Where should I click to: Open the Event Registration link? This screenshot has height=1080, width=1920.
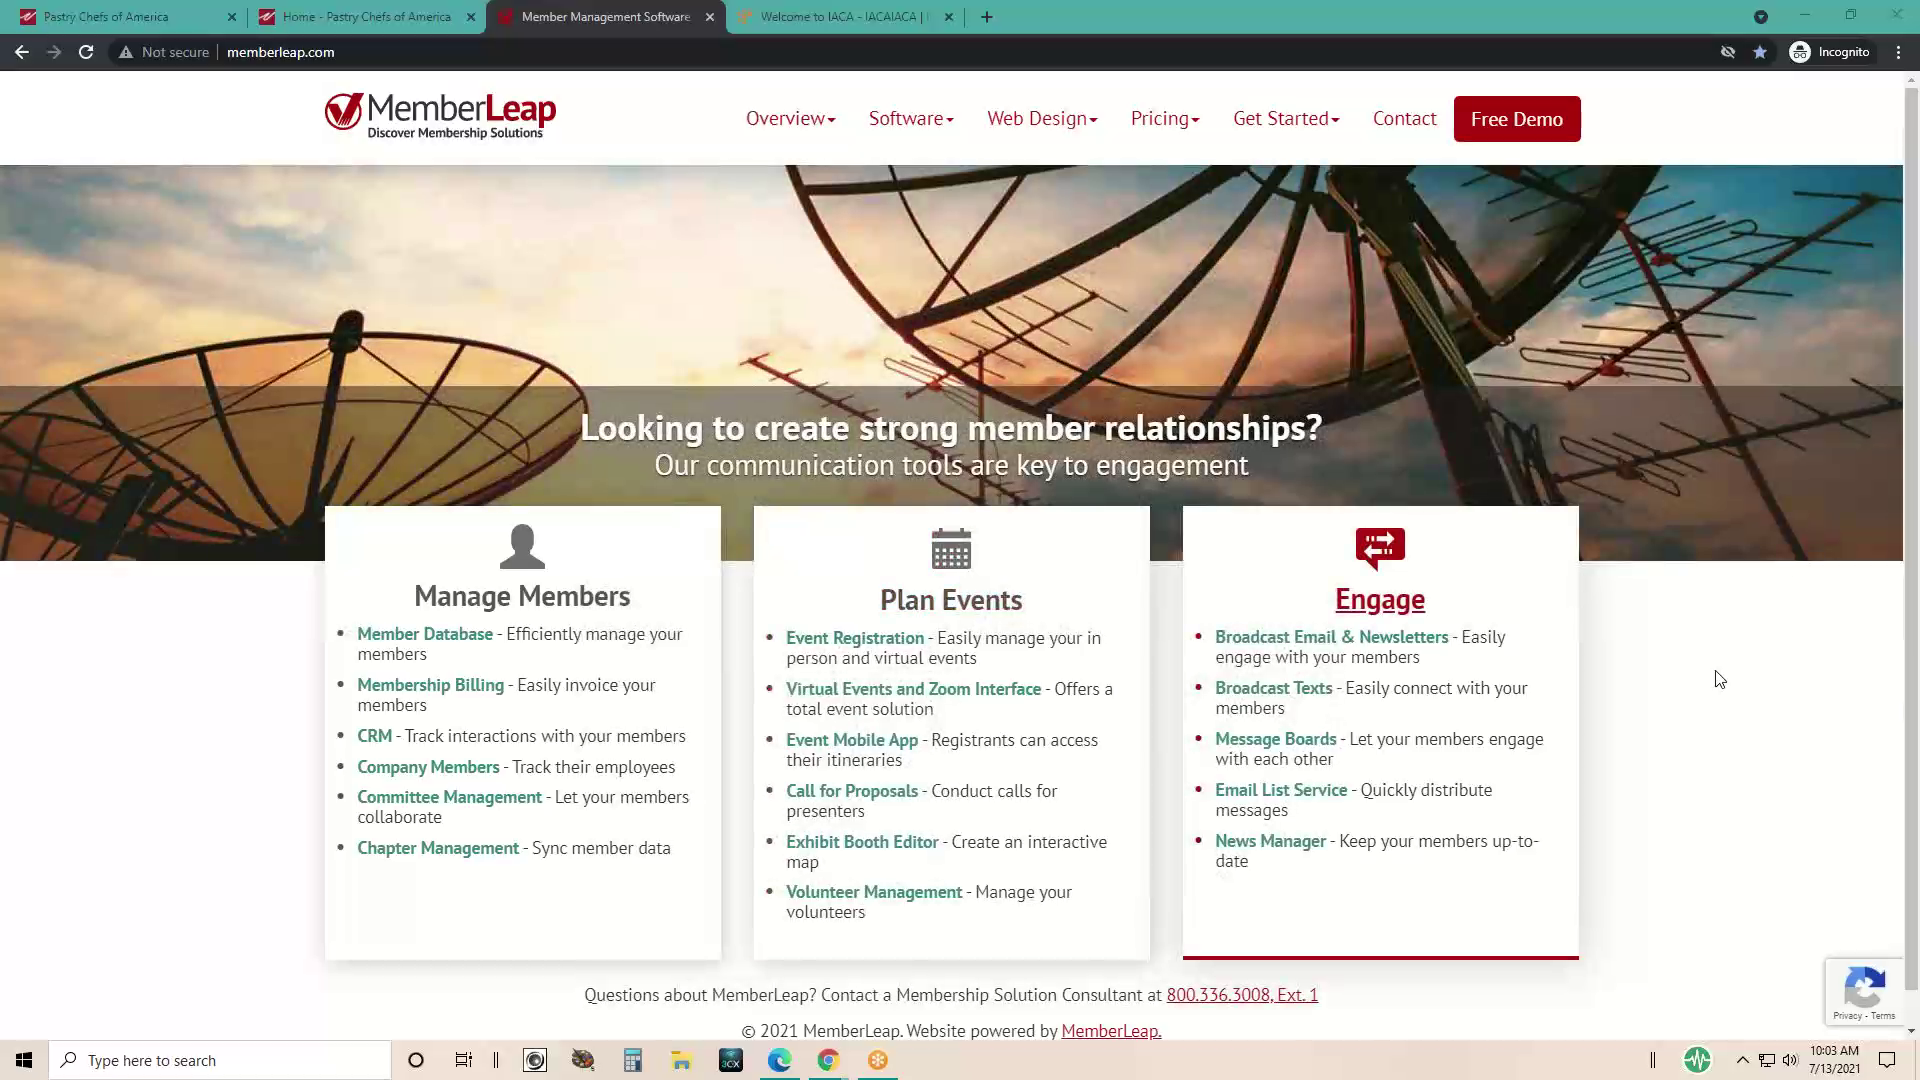[855, 638]
